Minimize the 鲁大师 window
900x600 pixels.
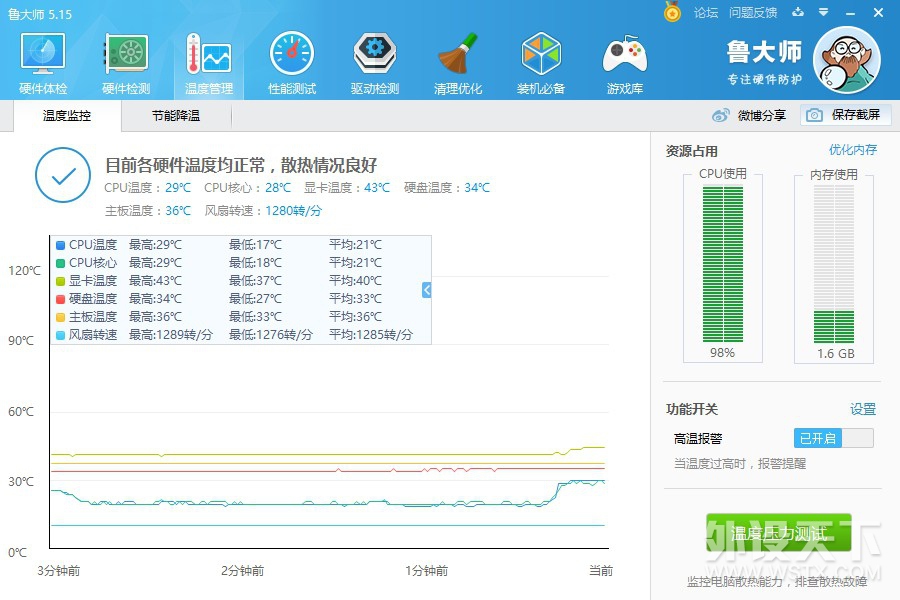pyautogui.click(x=851, y=13)
